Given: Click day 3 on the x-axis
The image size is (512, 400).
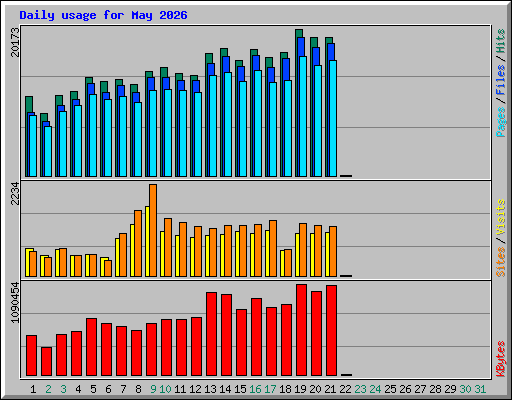Looking at the screenshot, I should pos(63,389).
